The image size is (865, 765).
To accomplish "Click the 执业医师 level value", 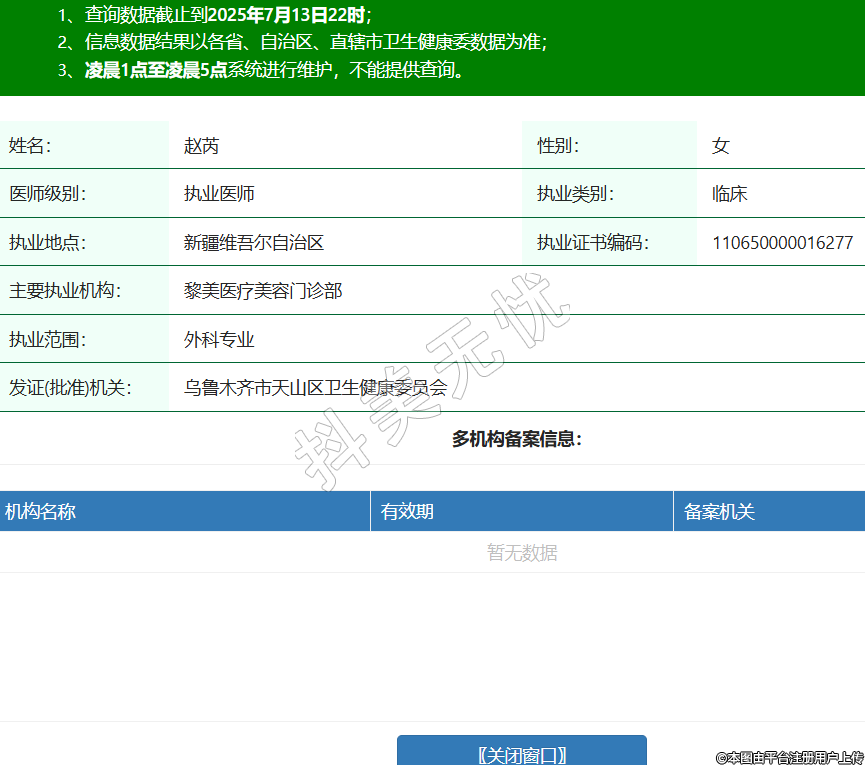I will point(219,194).
